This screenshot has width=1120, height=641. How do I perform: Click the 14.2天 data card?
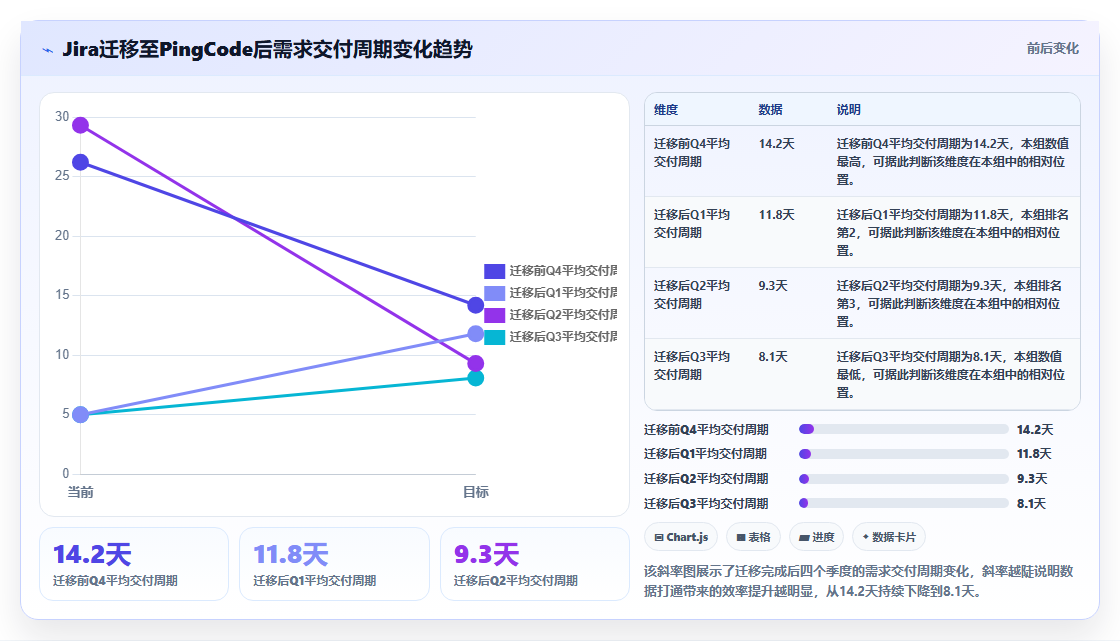(x=134, y=564)
